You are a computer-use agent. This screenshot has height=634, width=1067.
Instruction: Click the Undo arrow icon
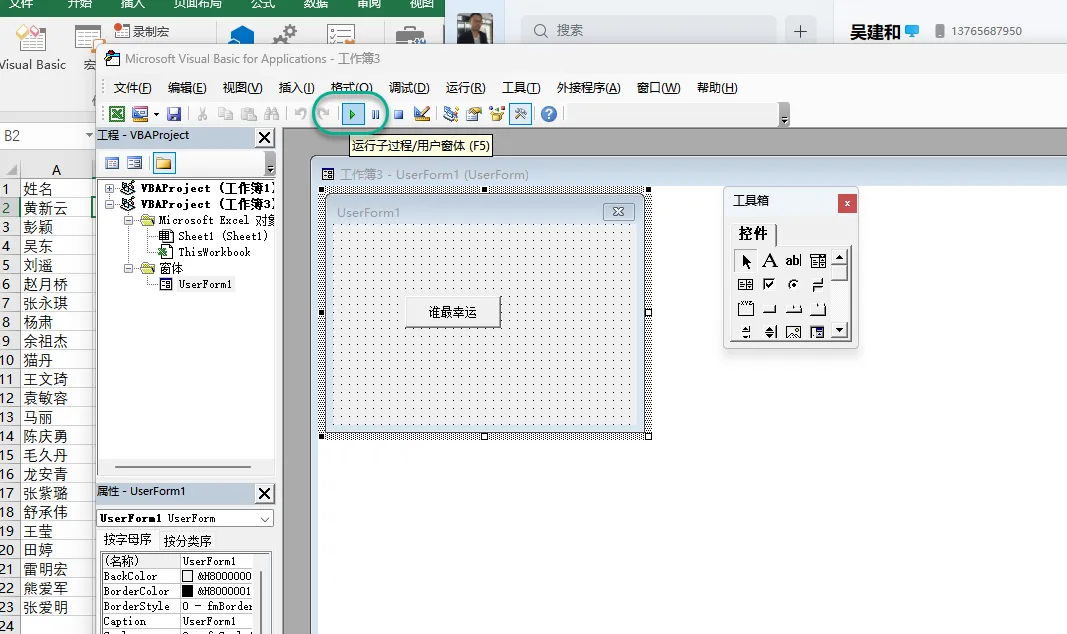[x=301, y=114]
